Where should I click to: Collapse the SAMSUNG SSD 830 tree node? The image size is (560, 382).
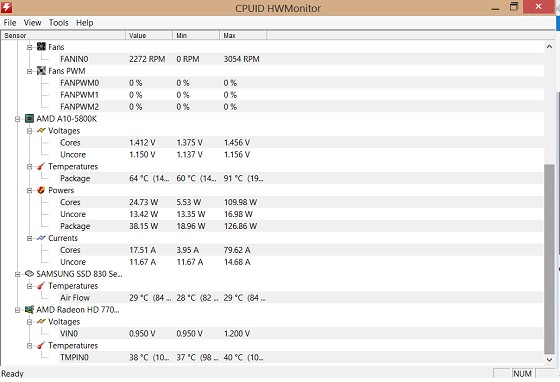pyautogui.click(x=17, y=274)
